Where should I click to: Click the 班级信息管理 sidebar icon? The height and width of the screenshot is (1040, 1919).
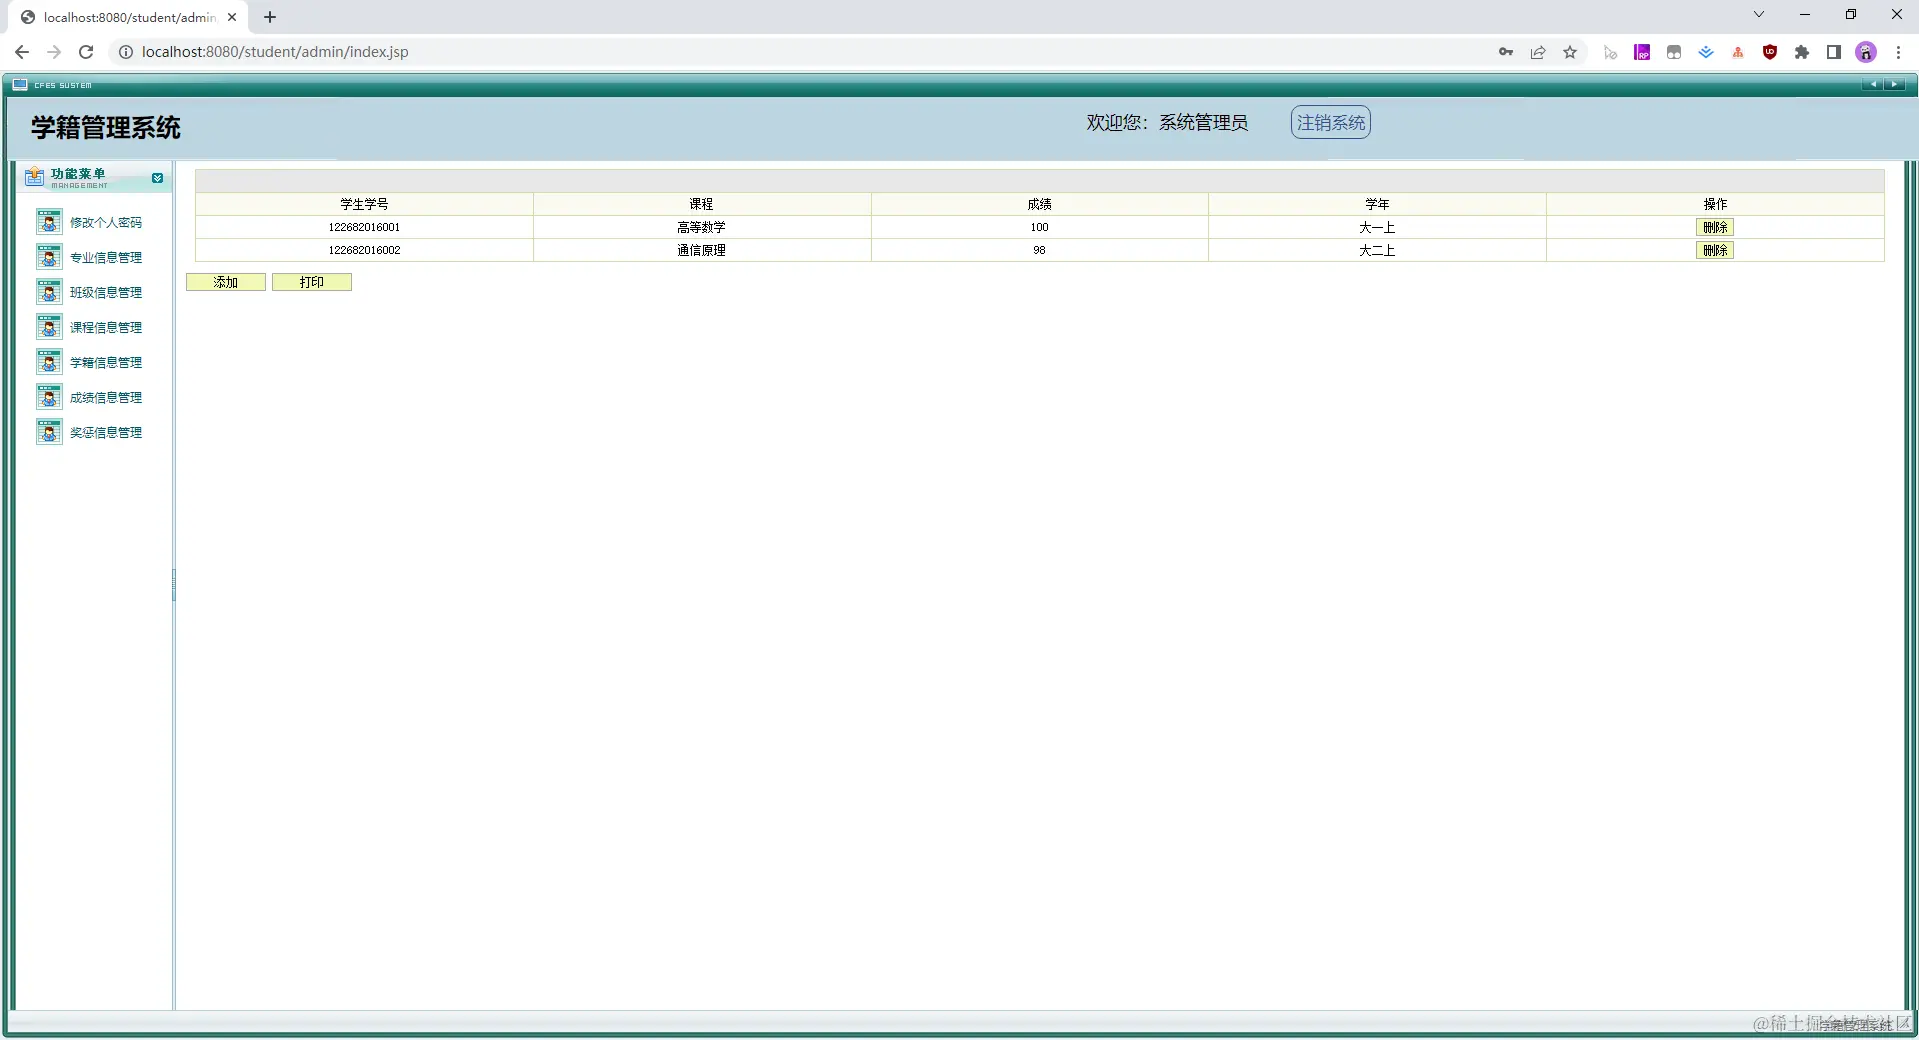tap(49, 292)
